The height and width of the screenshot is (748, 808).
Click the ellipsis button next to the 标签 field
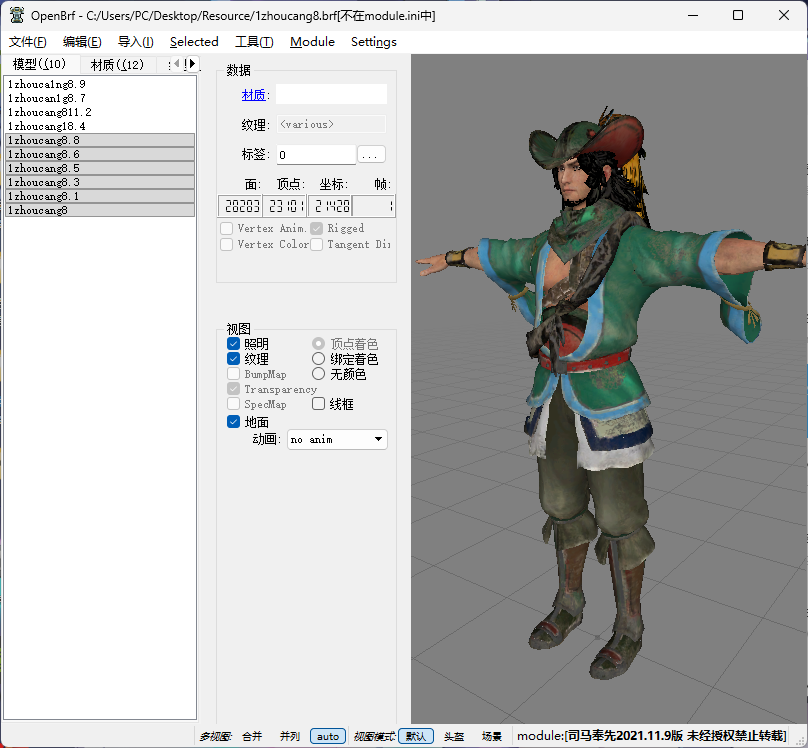(371, 155)
